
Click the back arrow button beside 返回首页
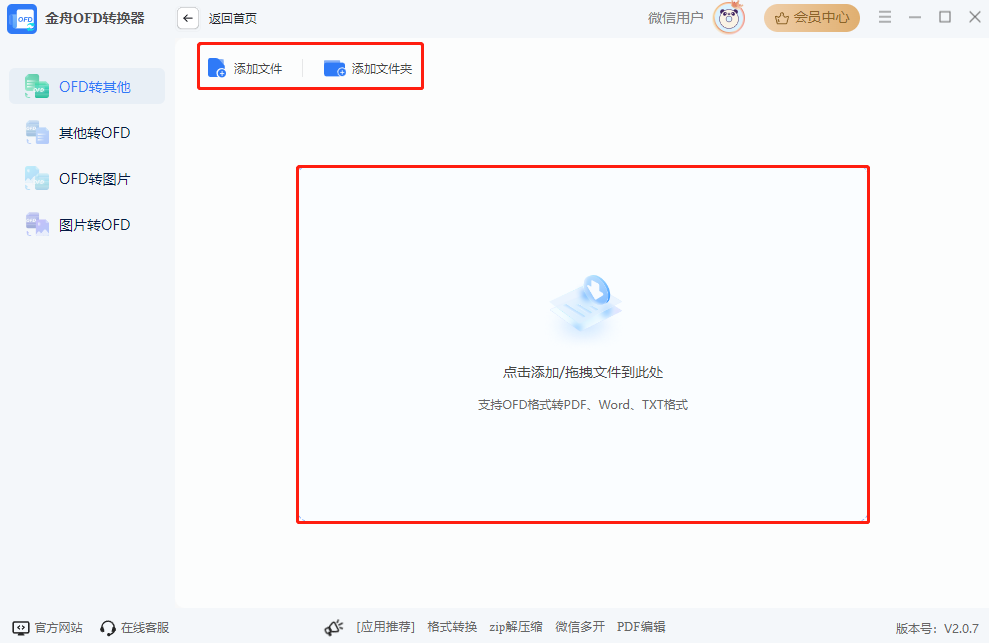[x=187, y=18]
